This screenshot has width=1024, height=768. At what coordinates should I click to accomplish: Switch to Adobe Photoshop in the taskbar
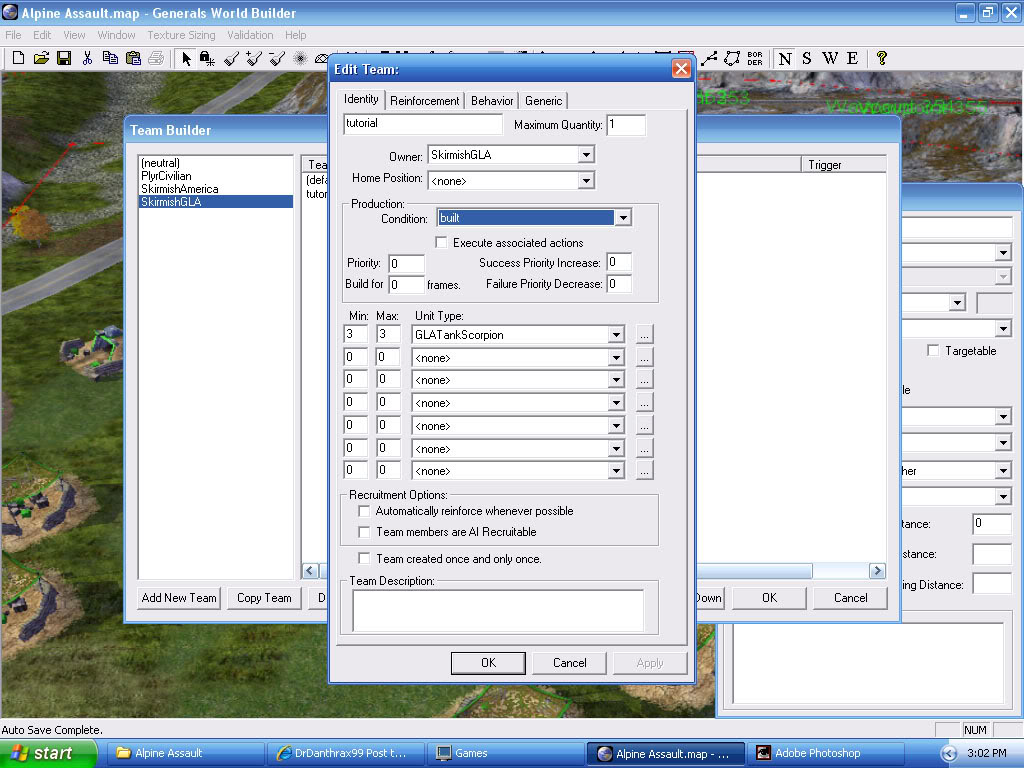[825, 754]
